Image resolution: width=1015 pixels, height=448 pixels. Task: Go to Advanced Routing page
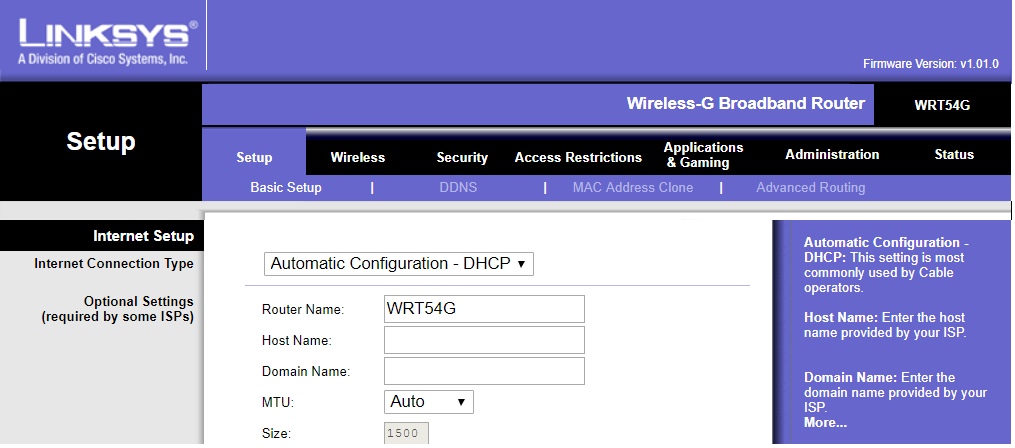(x=810, y=188)
